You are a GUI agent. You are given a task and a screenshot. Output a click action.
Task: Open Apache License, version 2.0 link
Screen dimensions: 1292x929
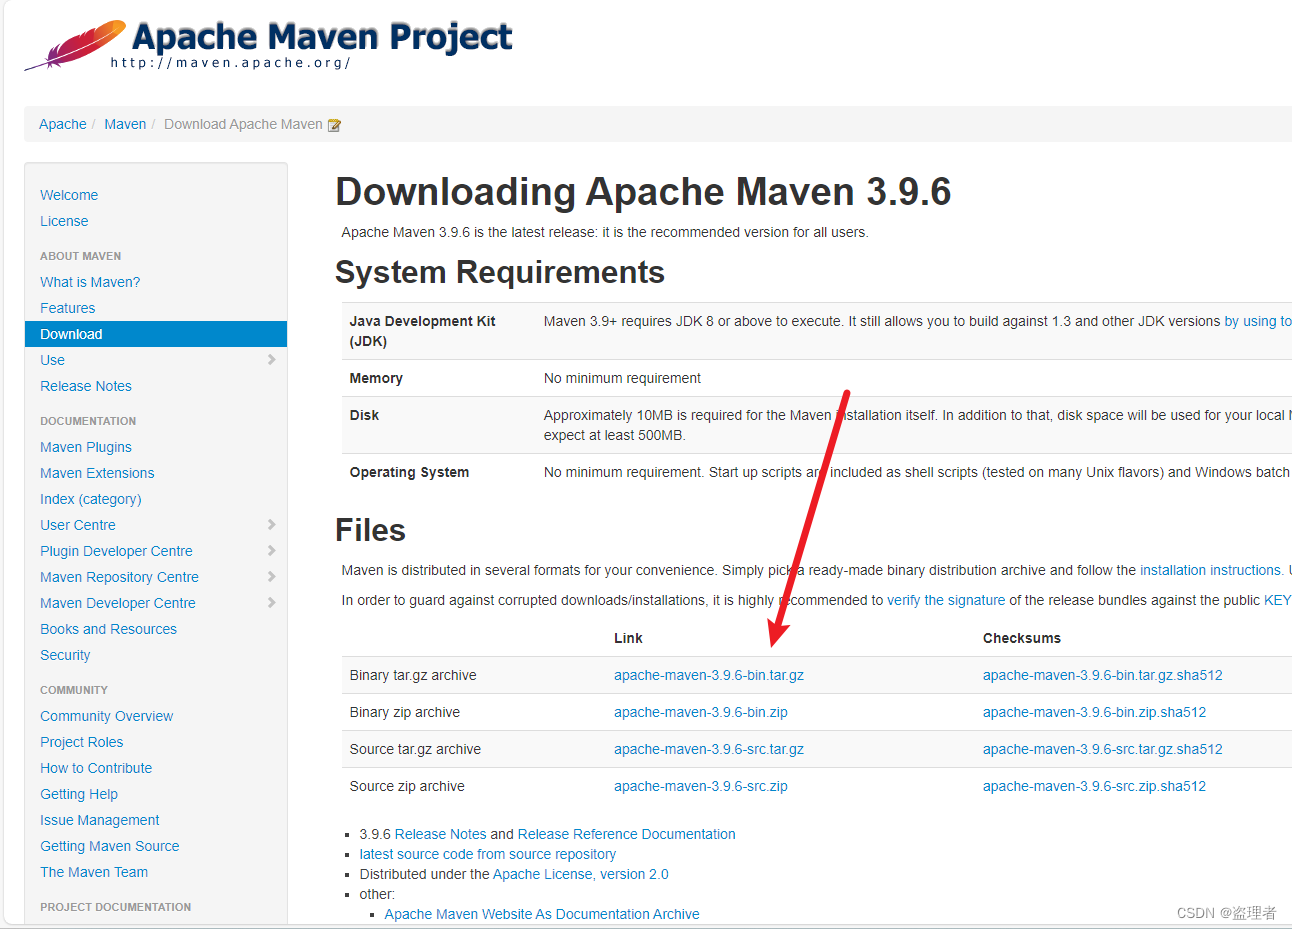(x=581, y=874)
